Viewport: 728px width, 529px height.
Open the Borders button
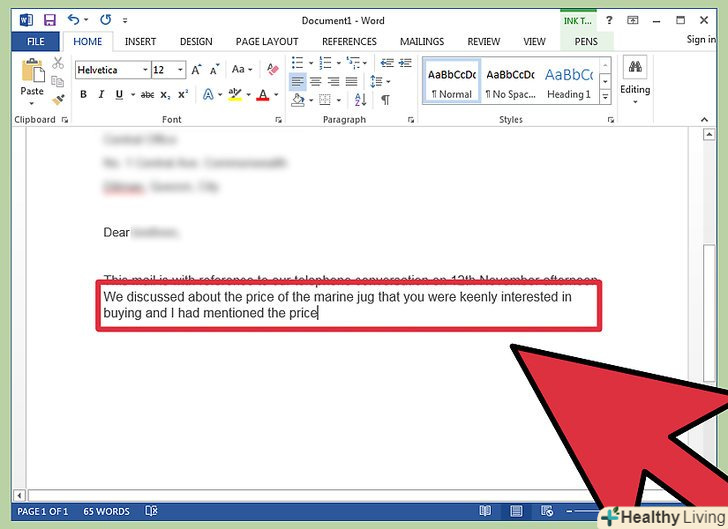(x=325, y=99)
